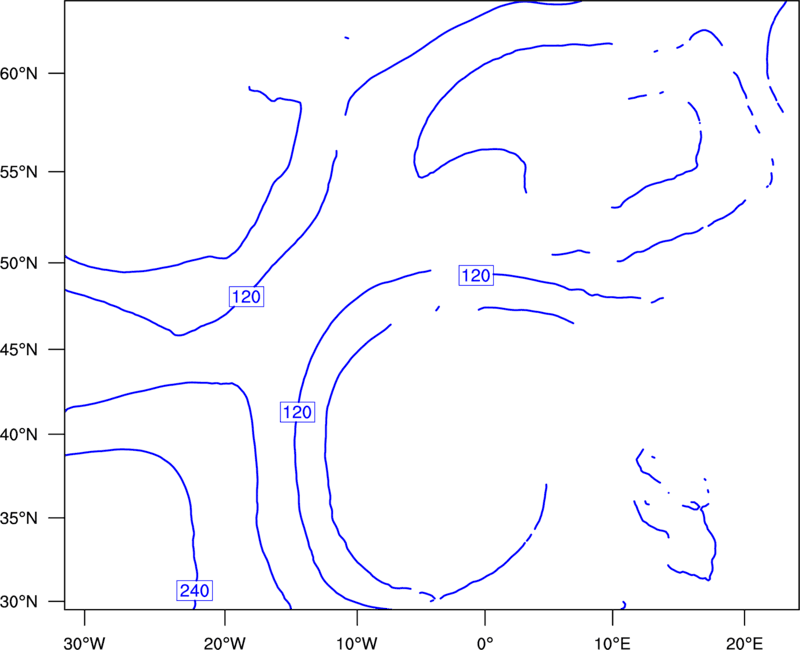The width and height of the screenshot is (800, 650).
Task: Select the 120 contour label near 41°N, 14°W
Action: [x=297, y=412]
